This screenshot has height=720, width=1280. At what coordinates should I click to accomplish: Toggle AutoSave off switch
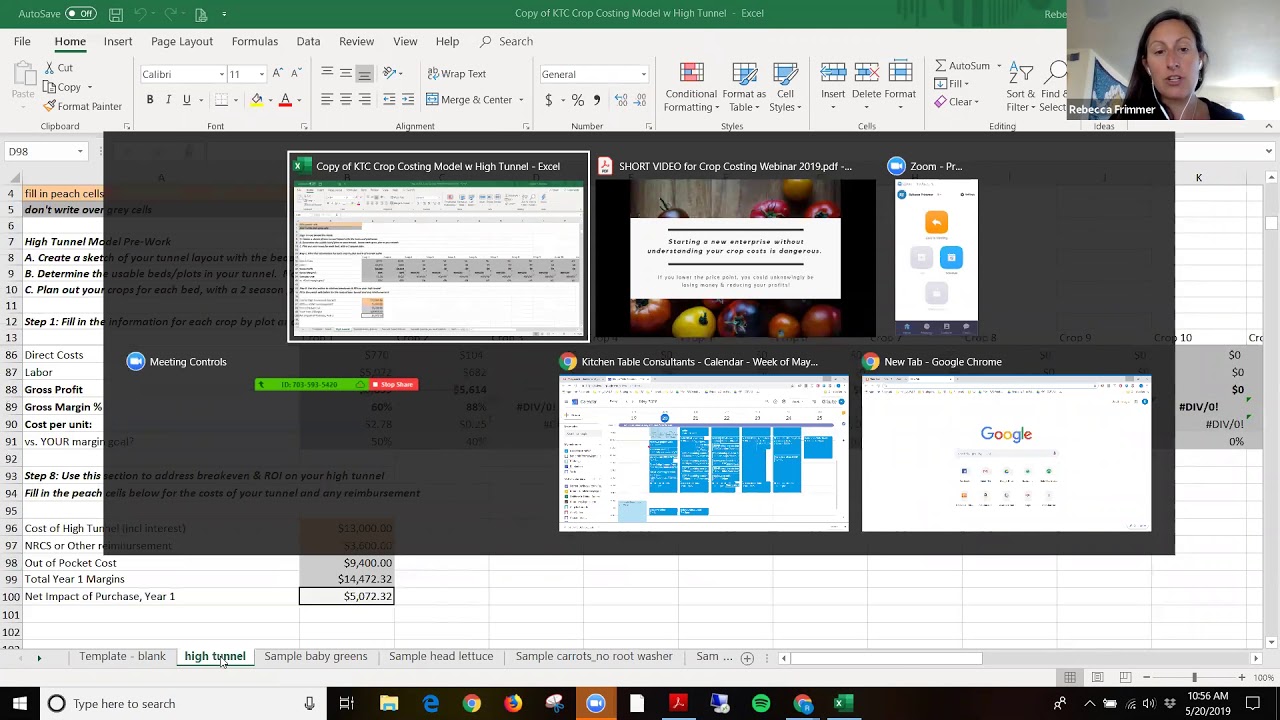click(x=80, y=13)
